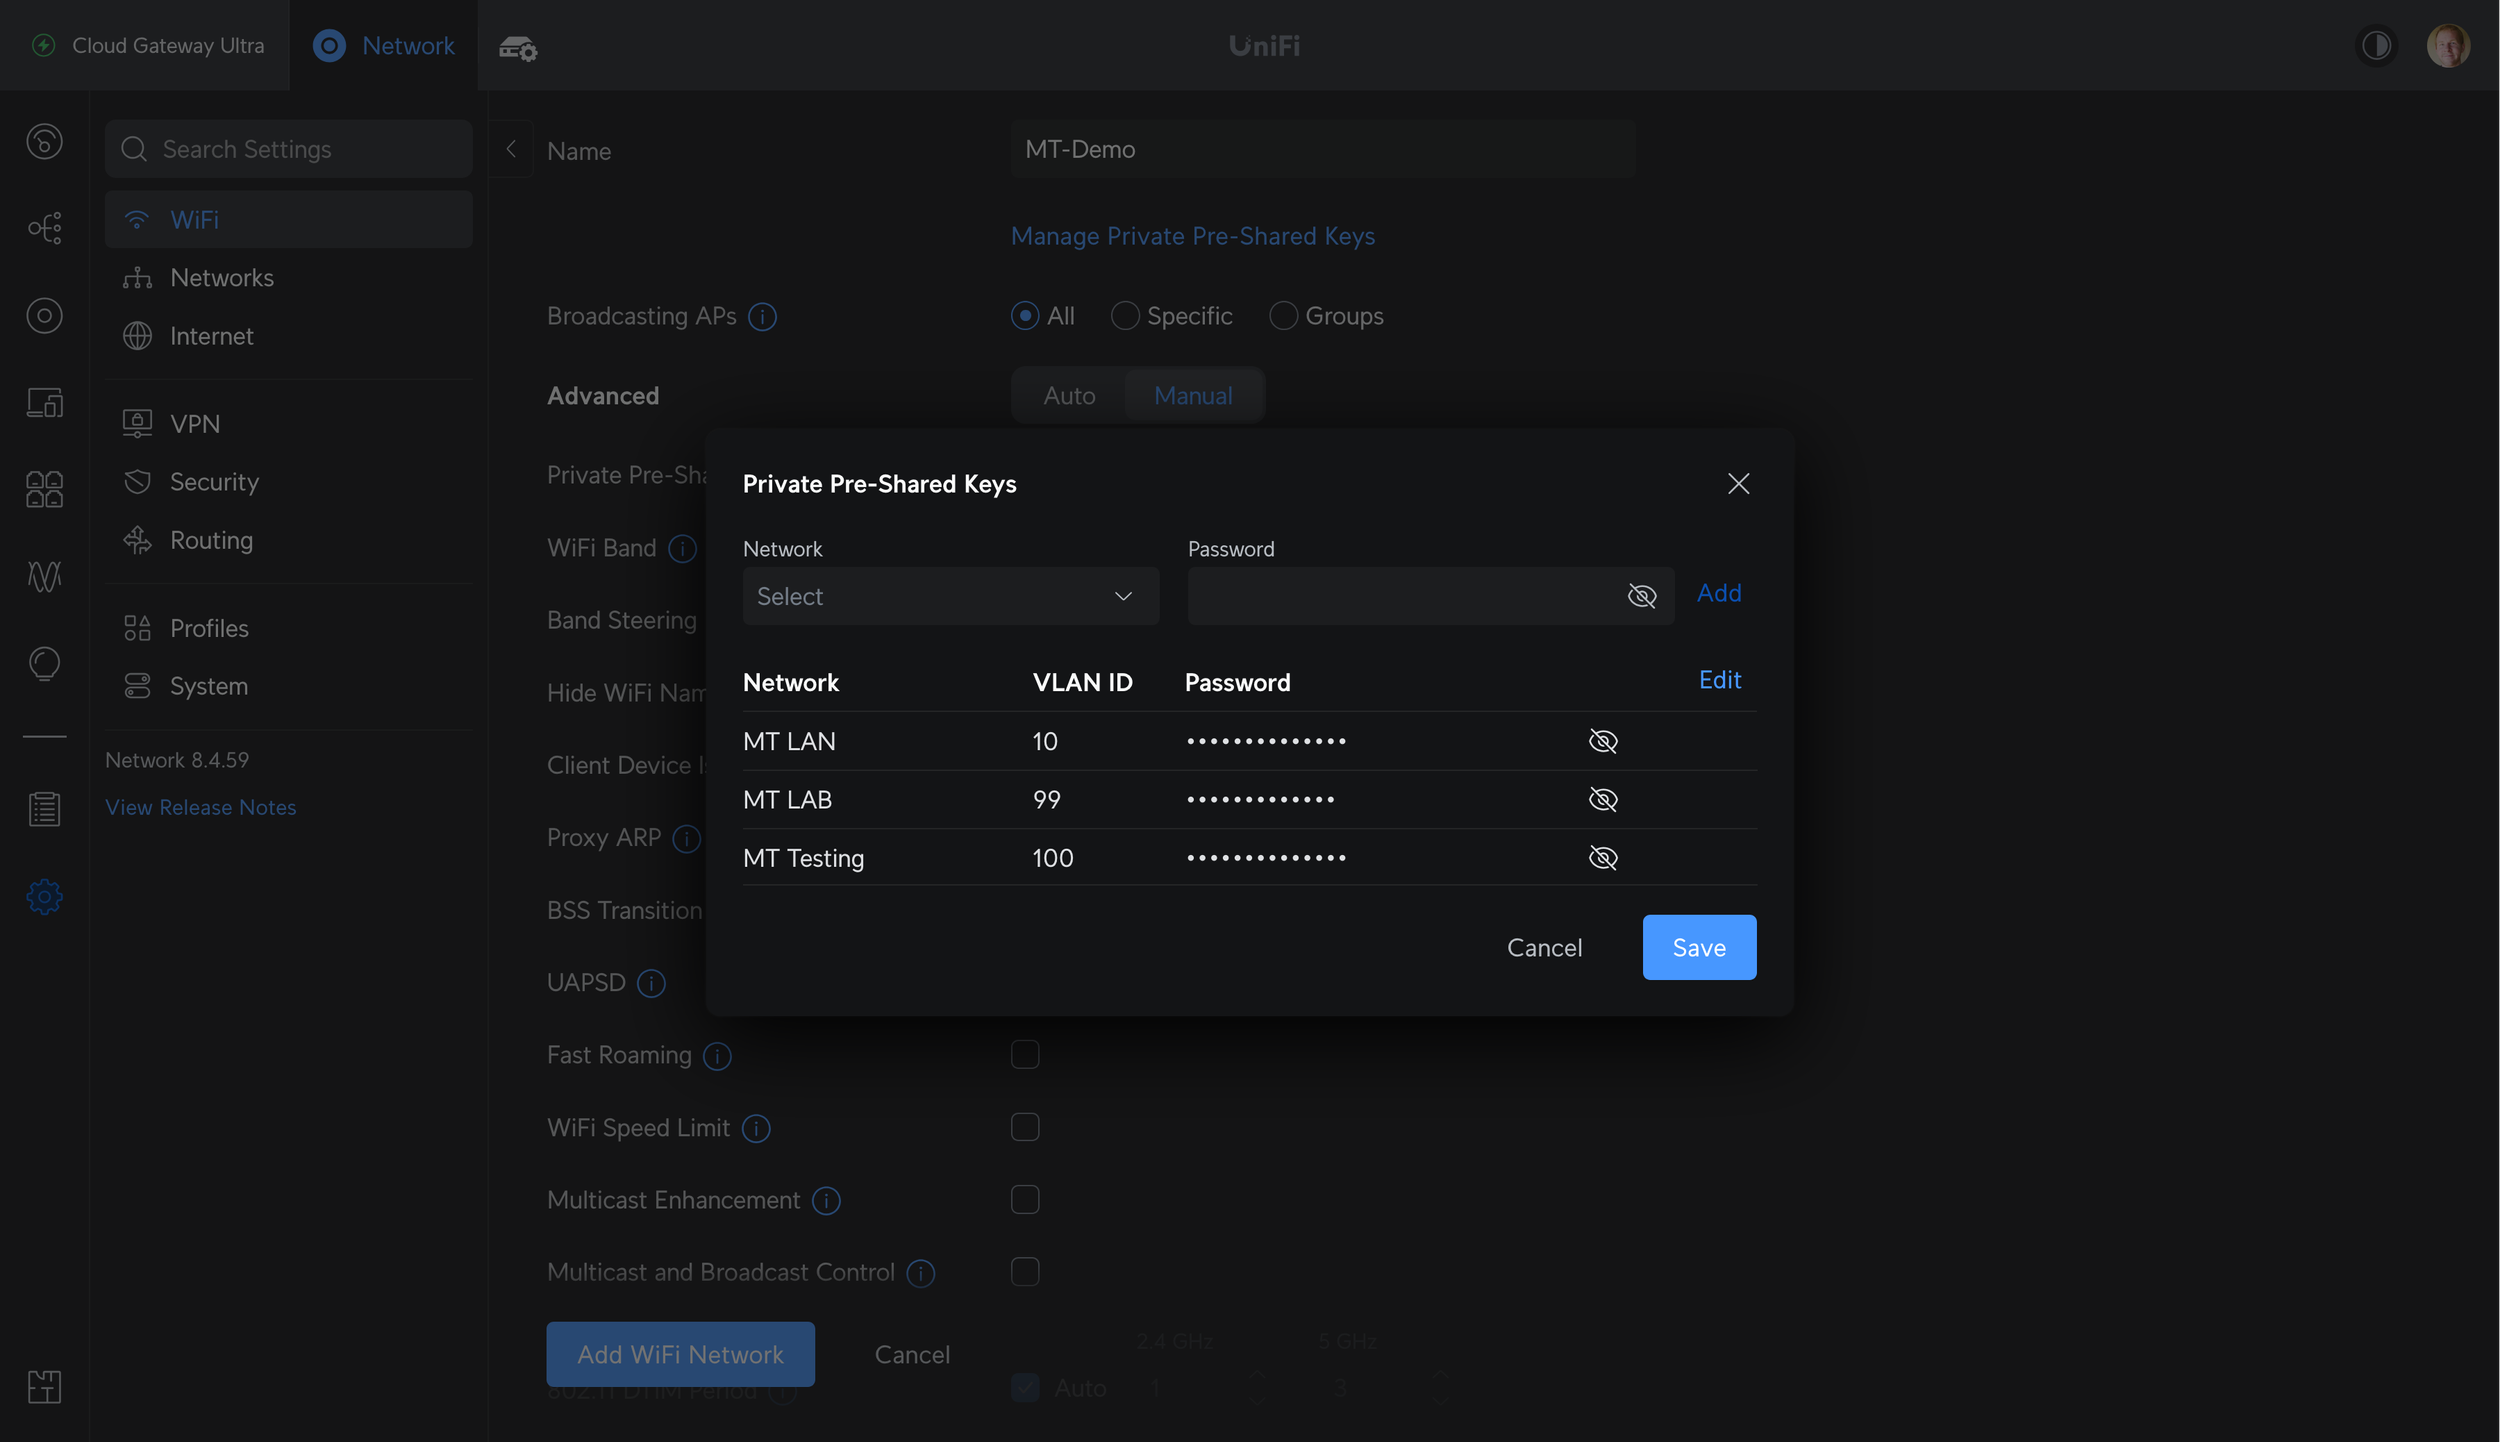
Task: Open the logs list icon in sidebar
Action: [x=44, y=808]
